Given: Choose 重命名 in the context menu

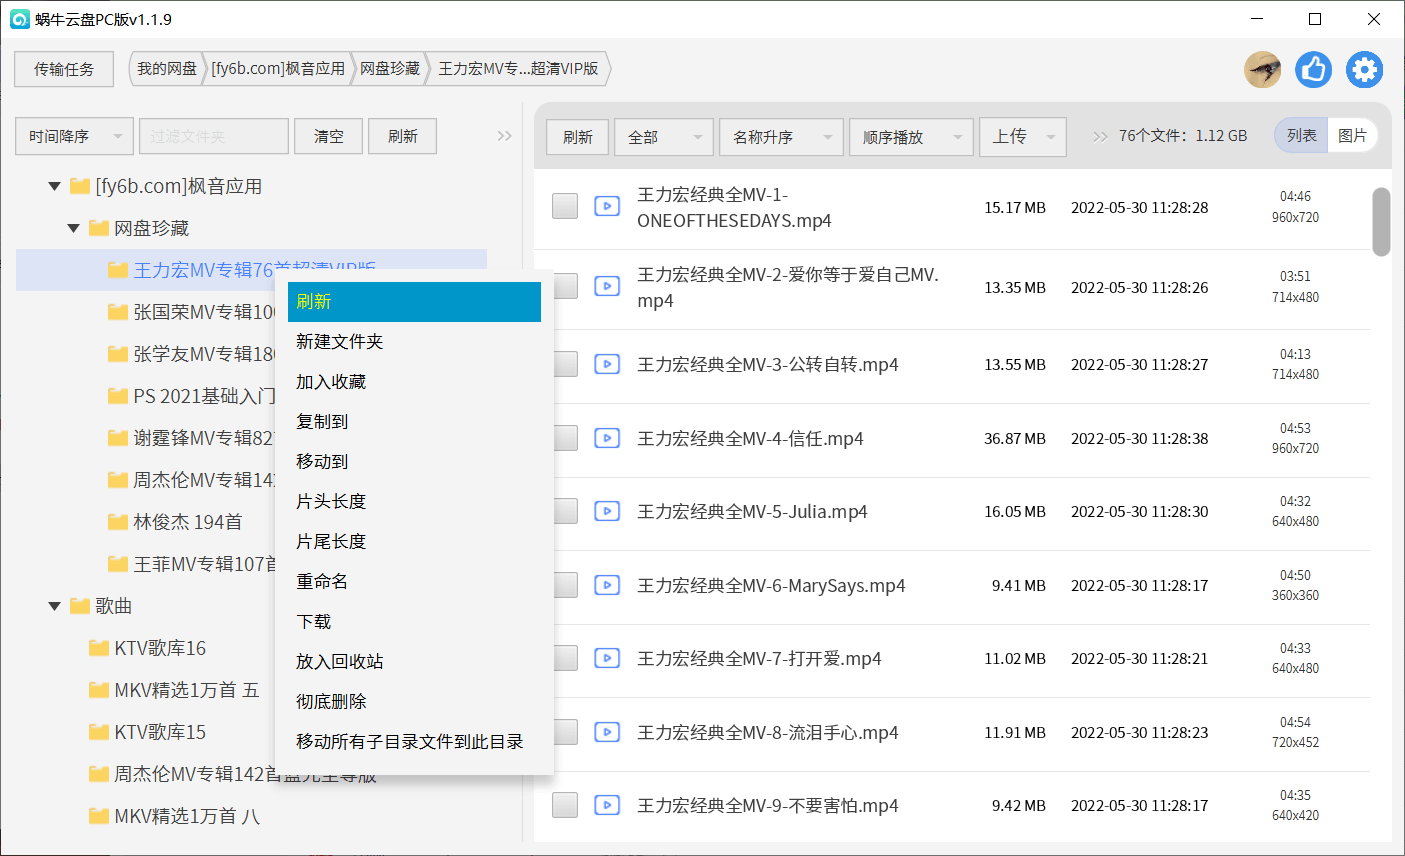Looking at the screenshot, I should point(414,582).
